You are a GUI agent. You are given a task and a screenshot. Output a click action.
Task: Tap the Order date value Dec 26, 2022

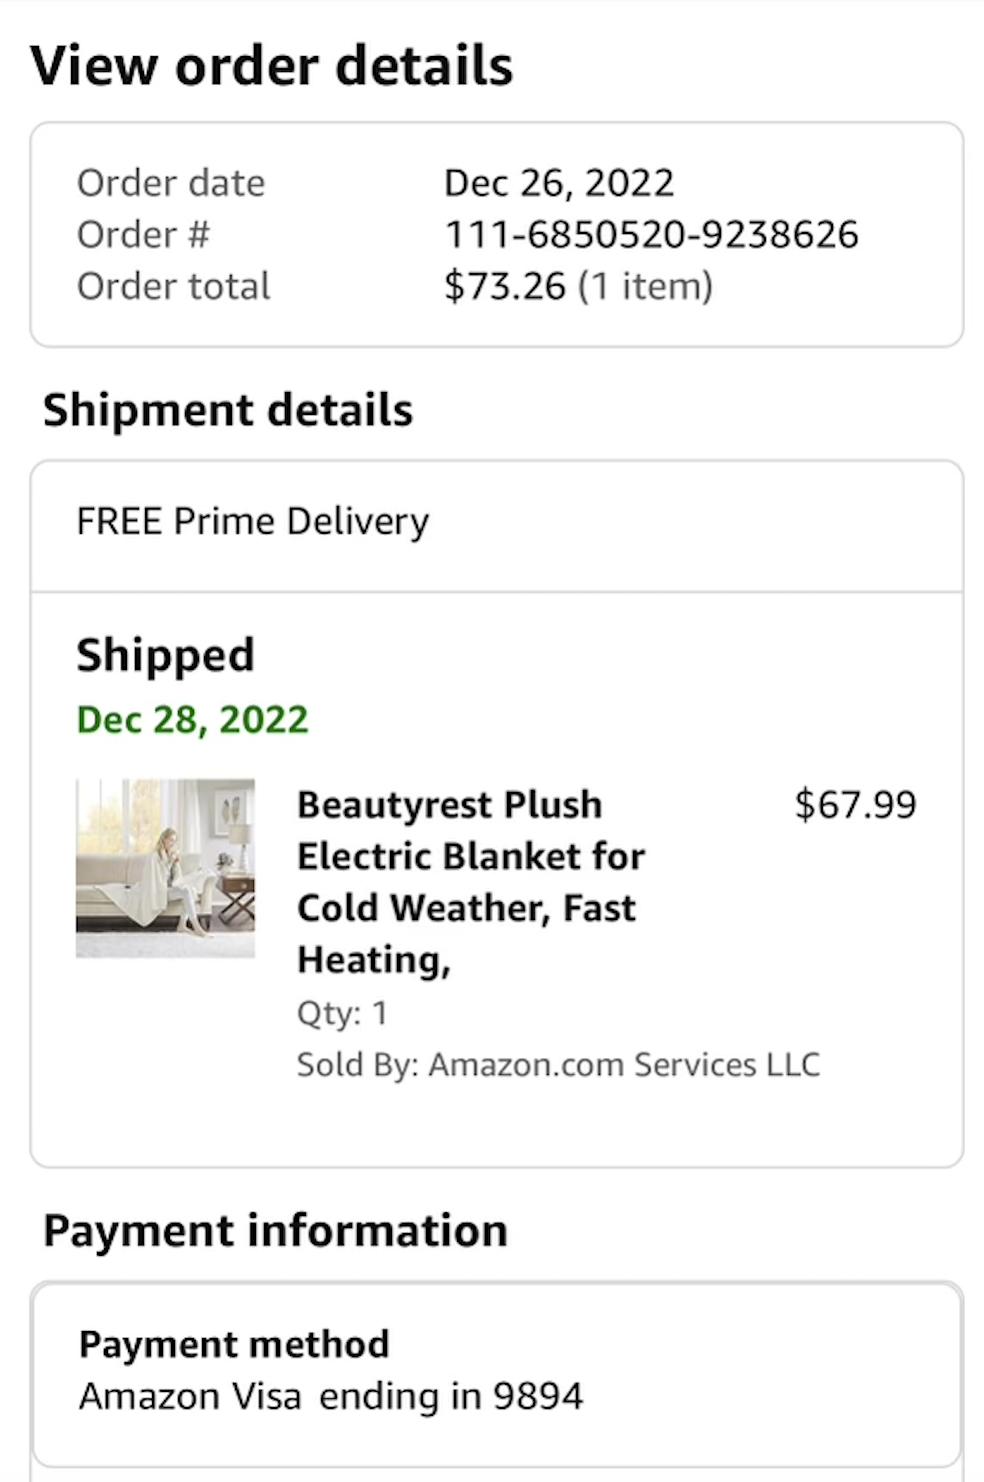click(x=559, y=183)
